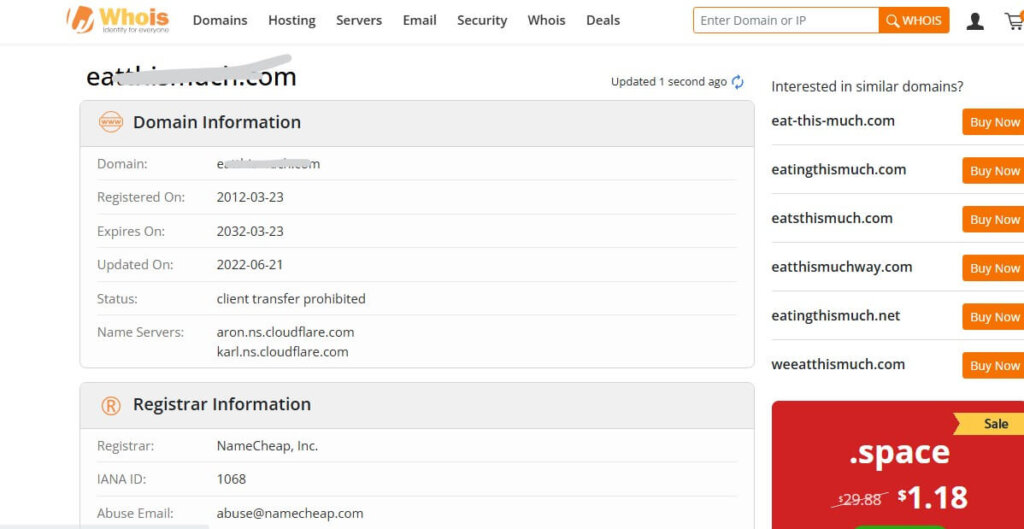The image size is (1024, 529).
Task: Click the registrar name NameCheap, Inc.
Action: [267, 446]
